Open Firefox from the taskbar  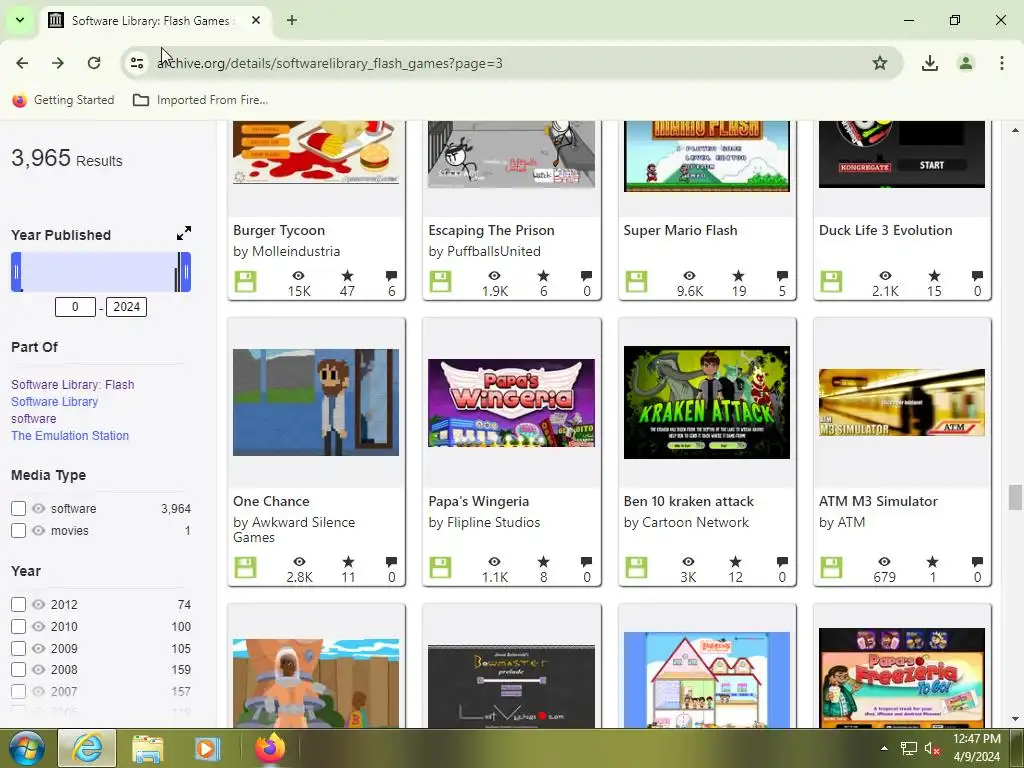[270, 748]
